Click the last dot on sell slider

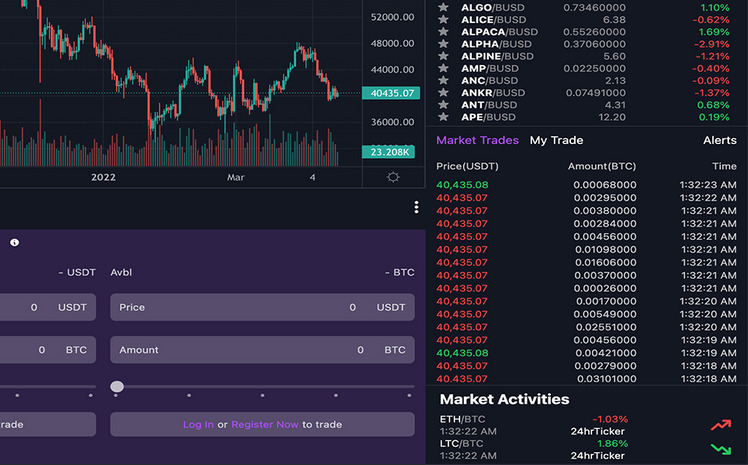pyautogui.click(x=409, y=395)
